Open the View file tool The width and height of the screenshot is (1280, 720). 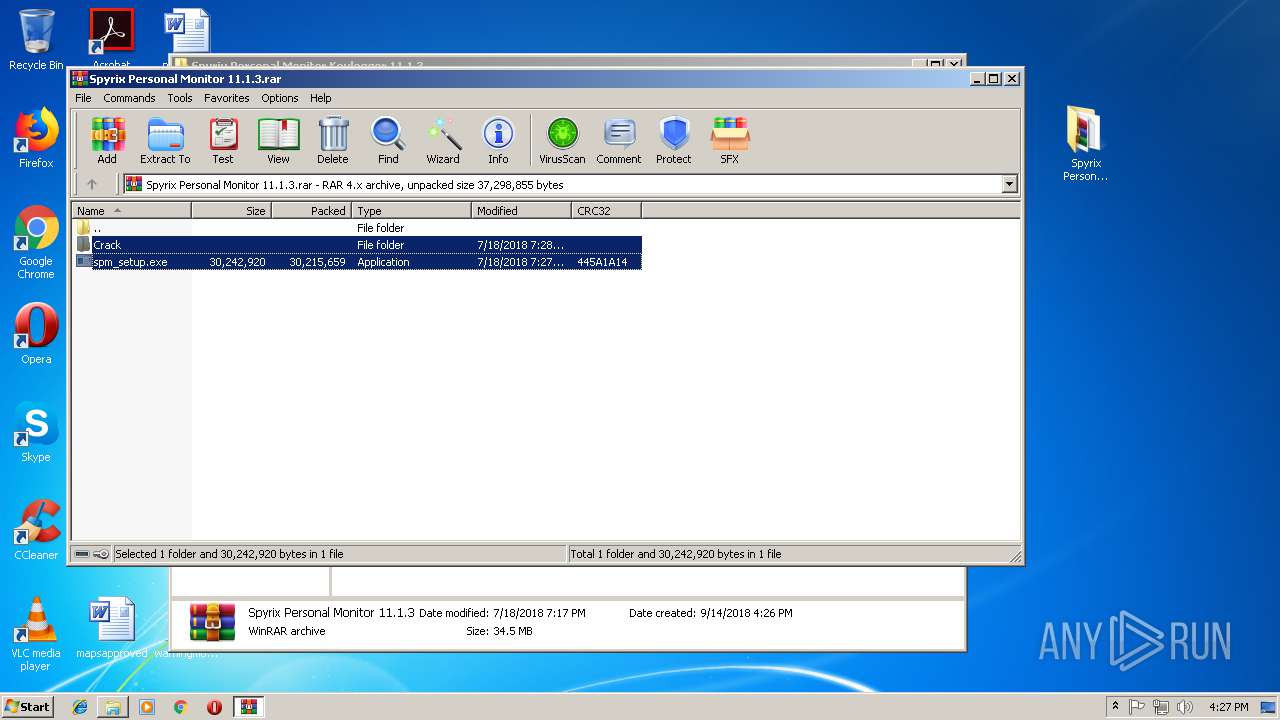278,141
